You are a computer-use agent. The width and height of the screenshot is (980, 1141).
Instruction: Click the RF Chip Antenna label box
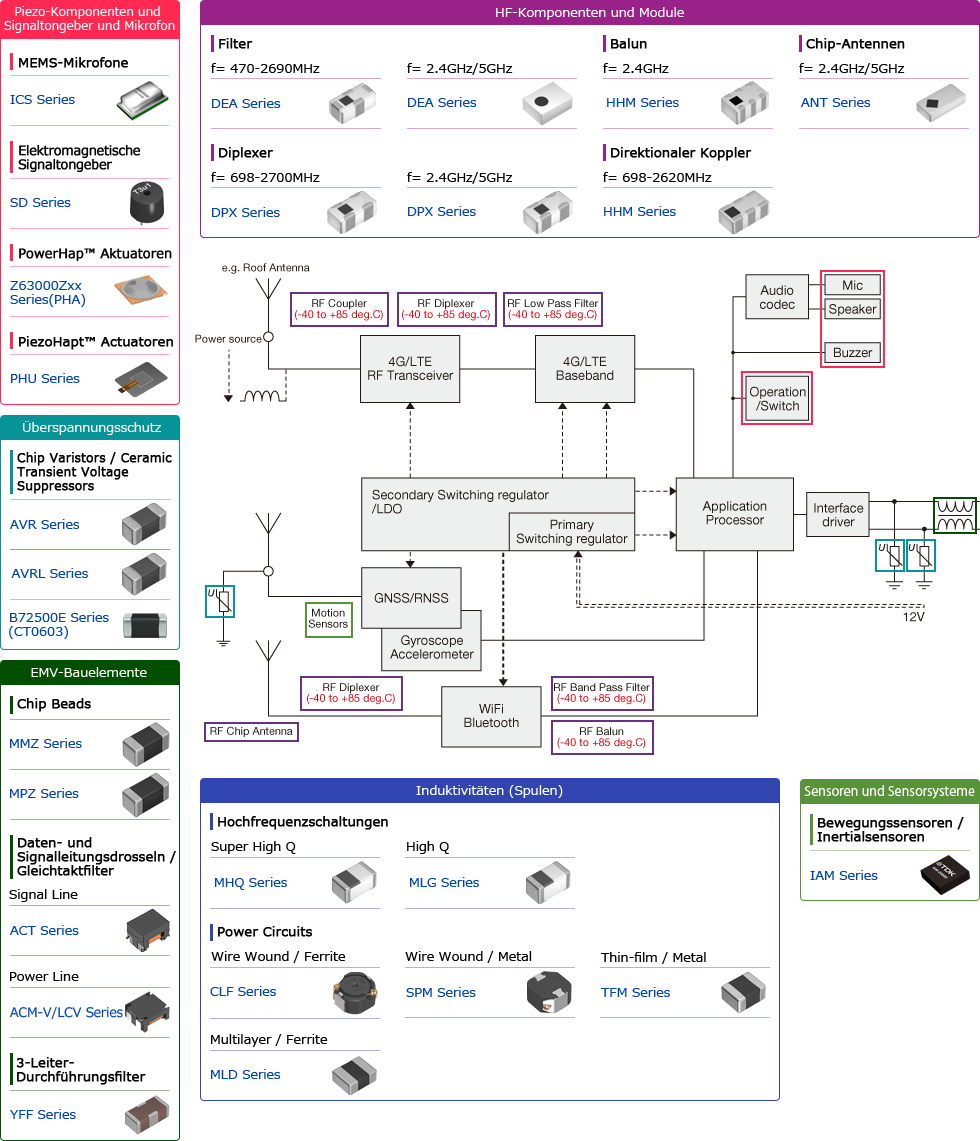point(251,731)
